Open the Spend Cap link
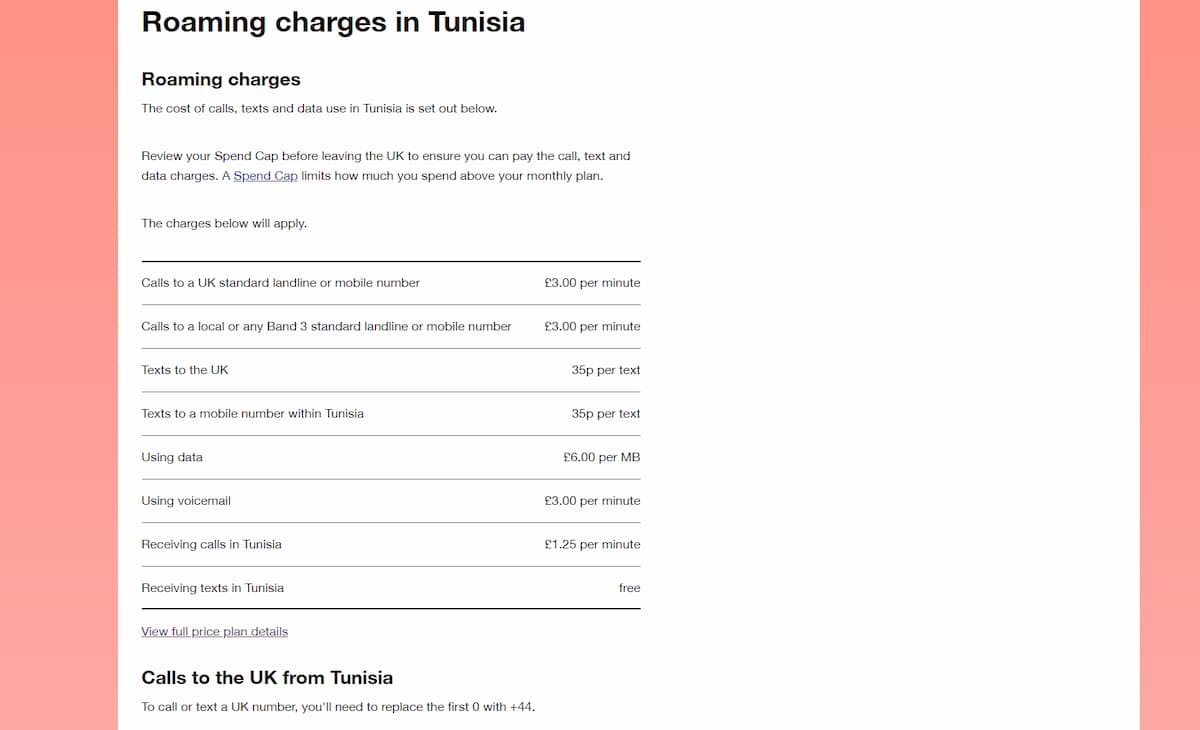The height and width of the screenshot is (730, 1200). pyautogui.click(x=265, y=176)
